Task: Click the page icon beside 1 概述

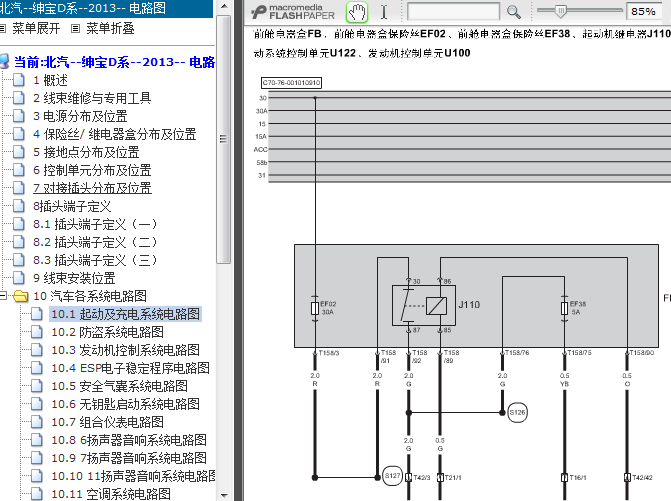Action: point(19,80)
